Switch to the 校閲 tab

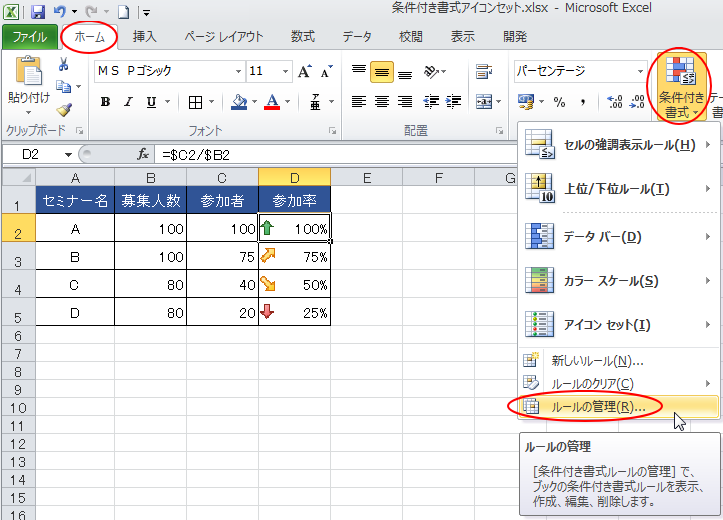[x=410, y=36]
